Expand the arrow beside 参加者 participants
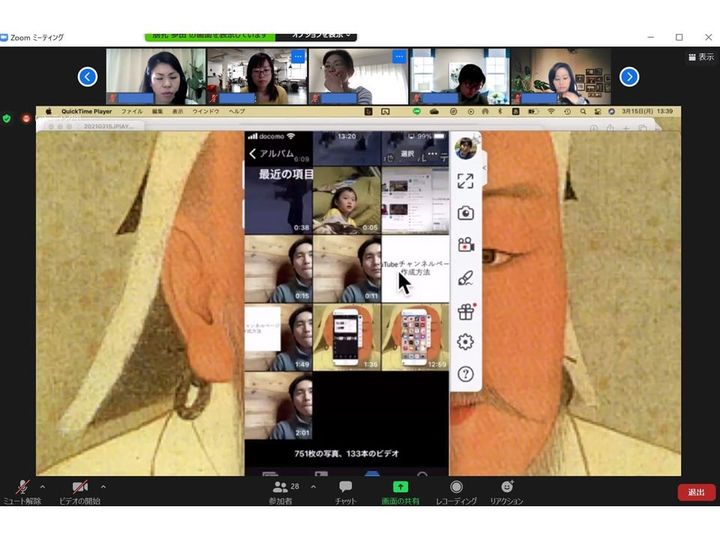 click(x=313, y=487)
